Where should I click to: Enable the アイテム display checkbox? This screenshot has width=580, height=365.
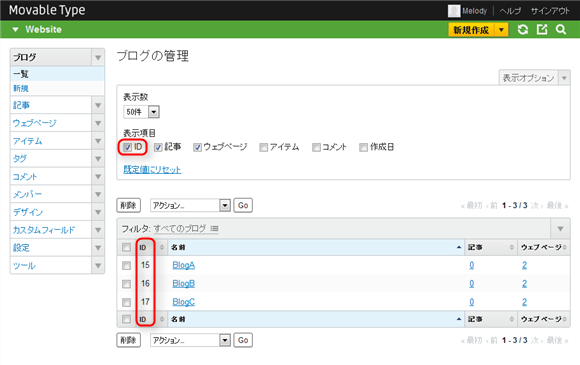click(263, 147)
